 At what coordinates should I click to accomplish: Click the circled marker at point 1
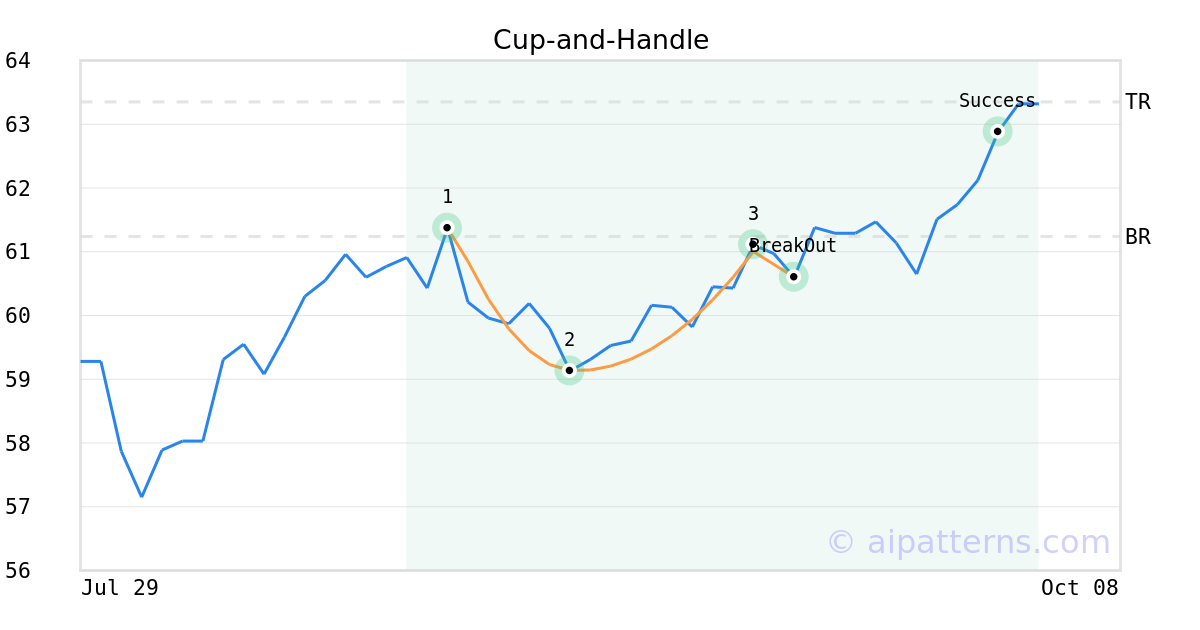pyautogui.click(x=447, y=228)
